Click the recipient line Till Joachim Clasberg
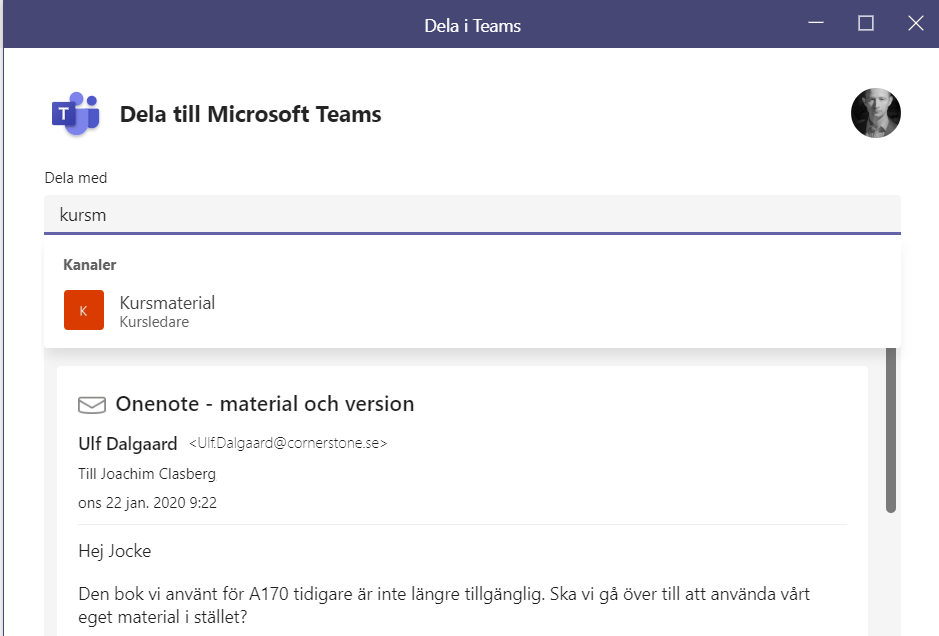 point(147,473)
